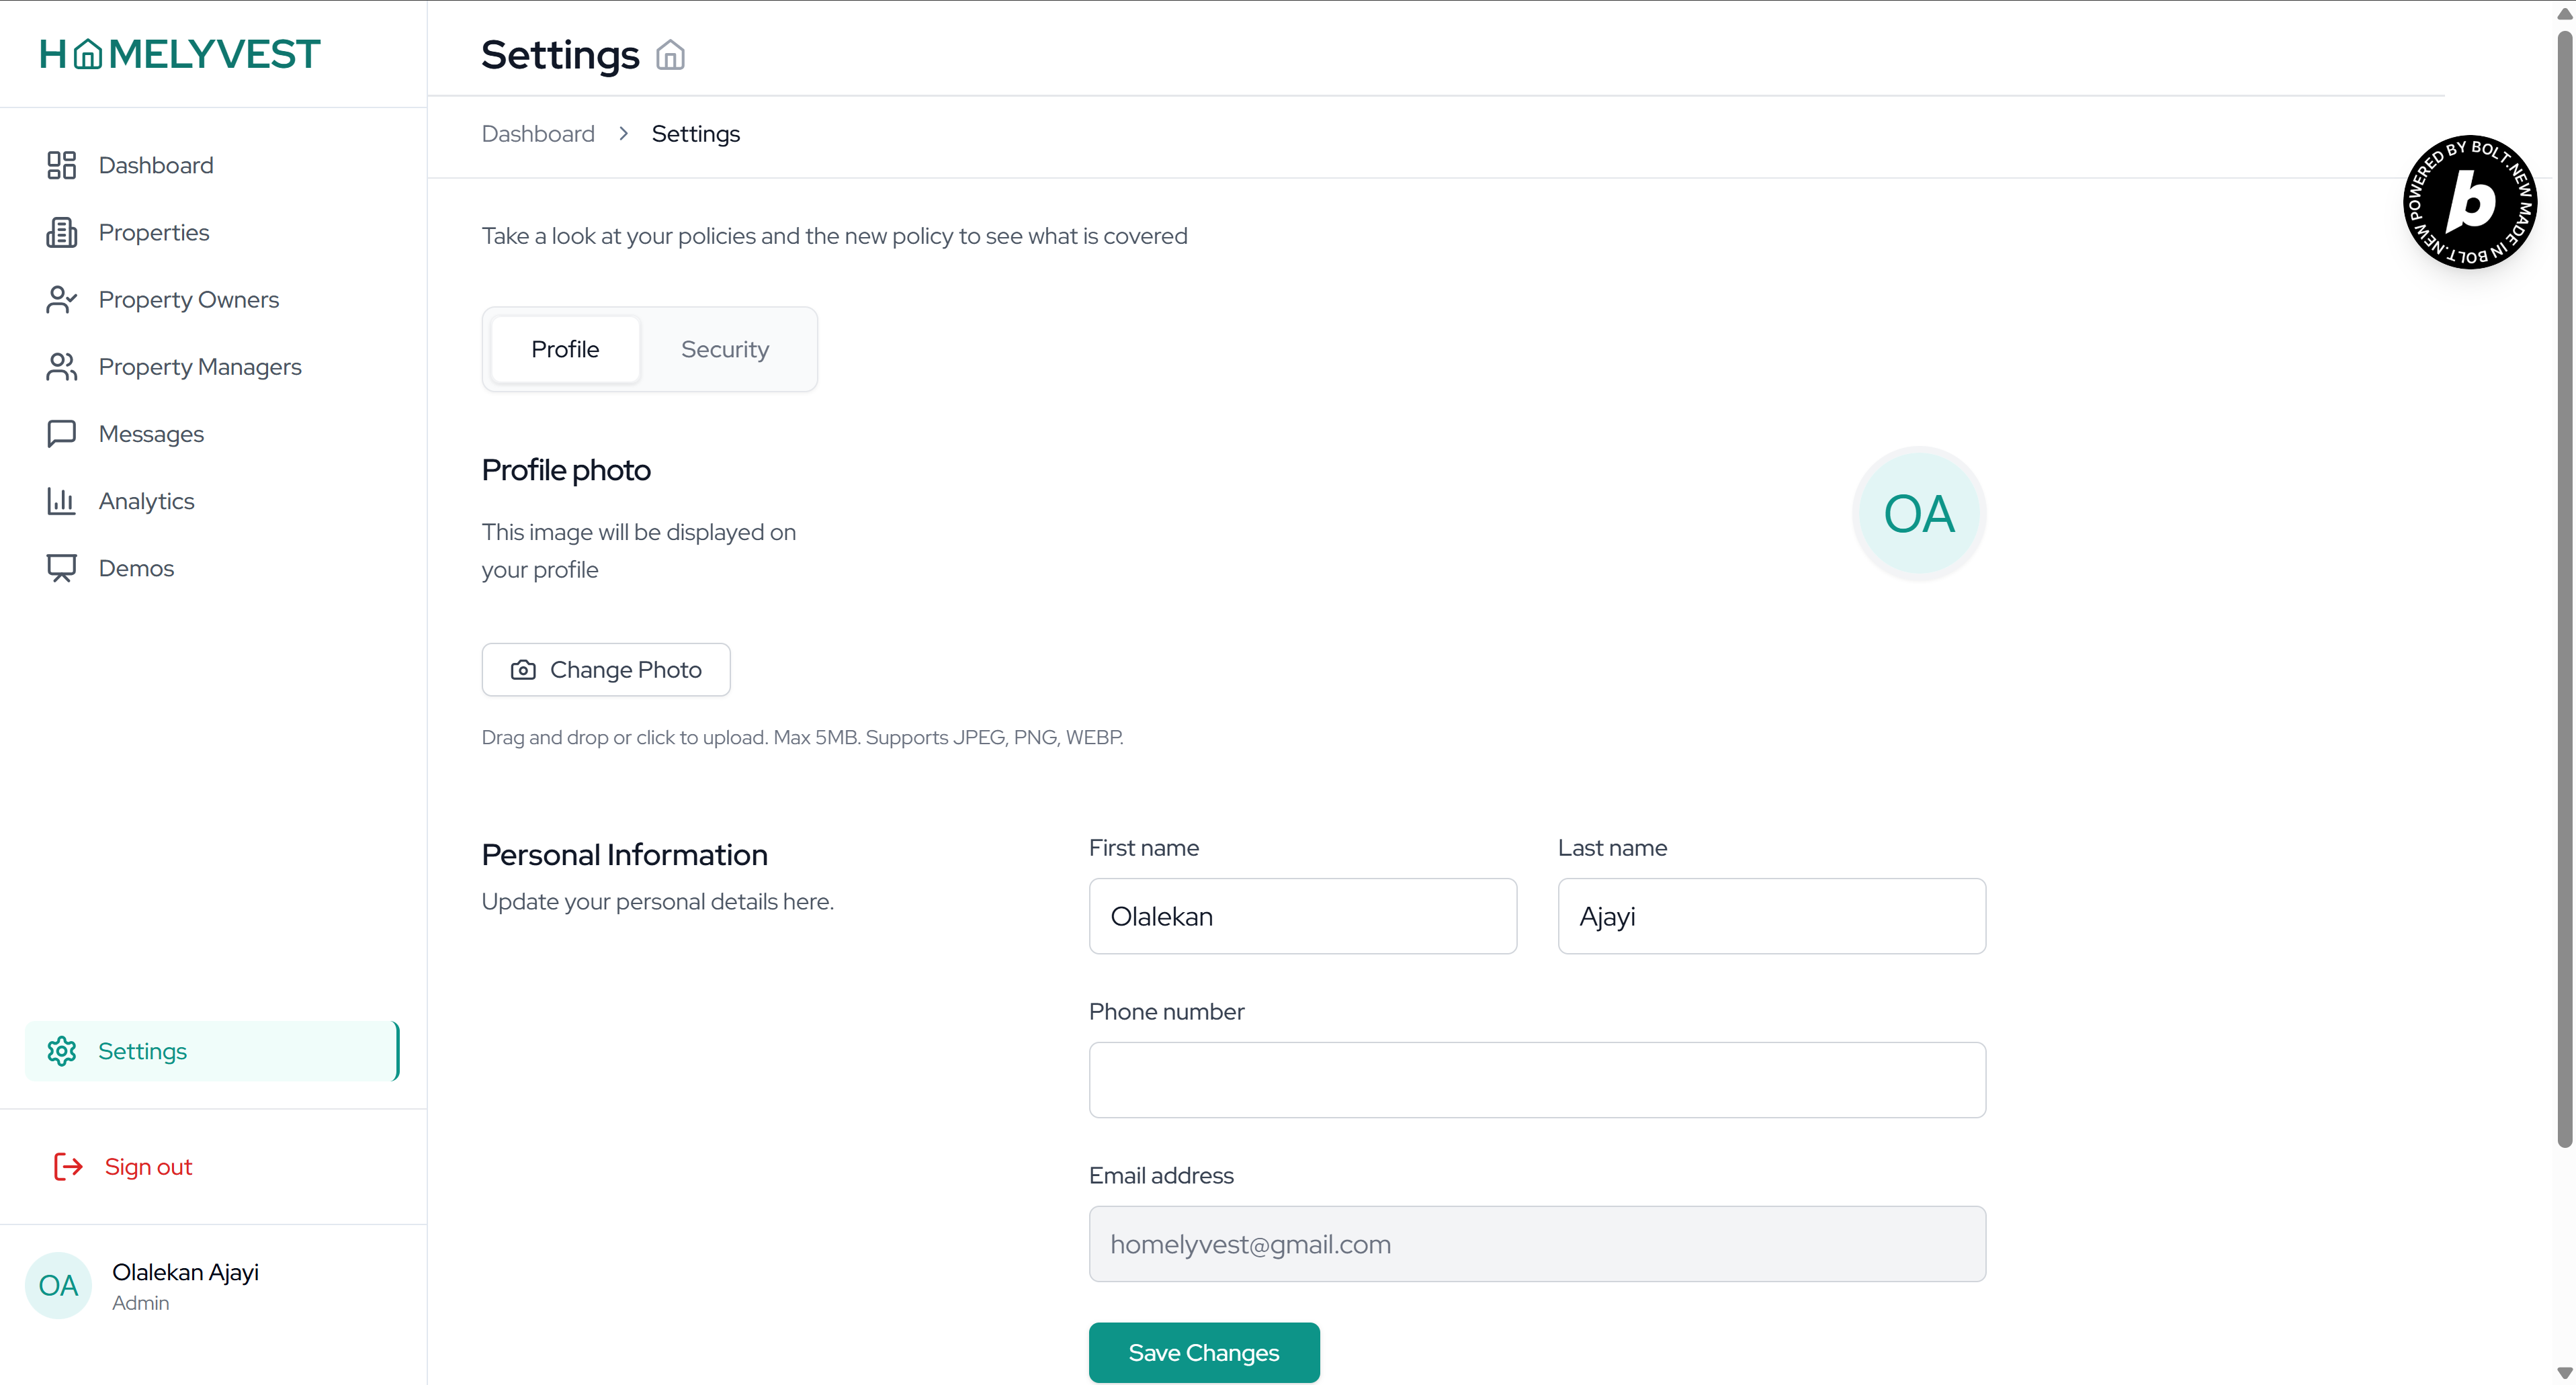The width and height of the screenshot is (2576, 1385).
Task: Select the Profile tab
Action: [x=565, y=349]
